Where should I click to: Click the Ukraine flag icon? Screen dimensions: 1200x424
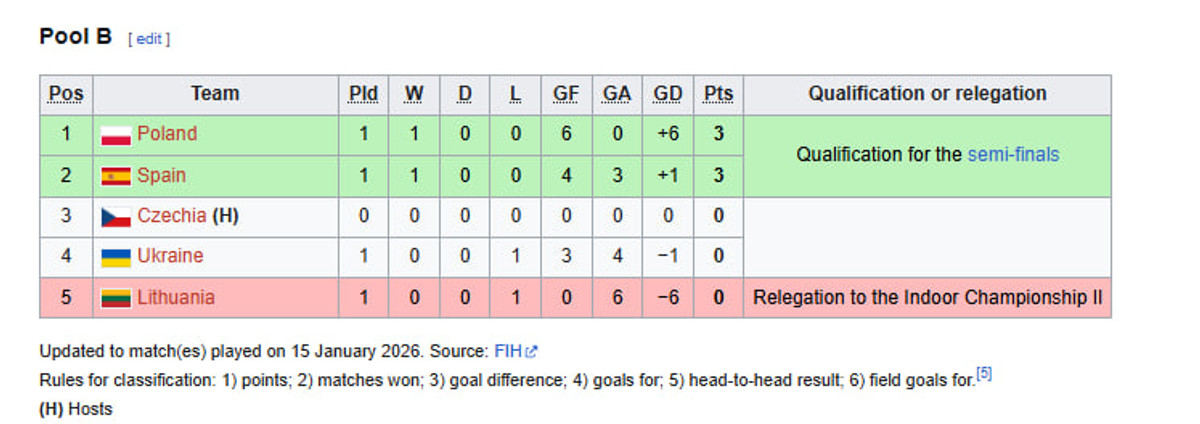coord(116,258)
